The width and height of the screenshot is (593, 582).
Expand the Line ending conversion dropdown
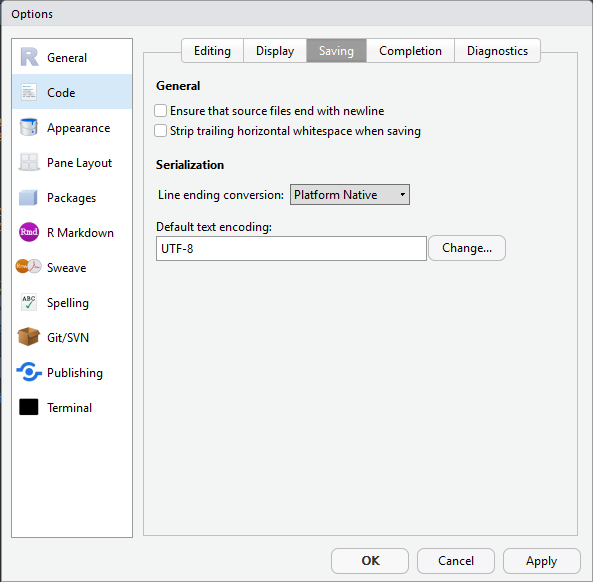click(350, 195)
